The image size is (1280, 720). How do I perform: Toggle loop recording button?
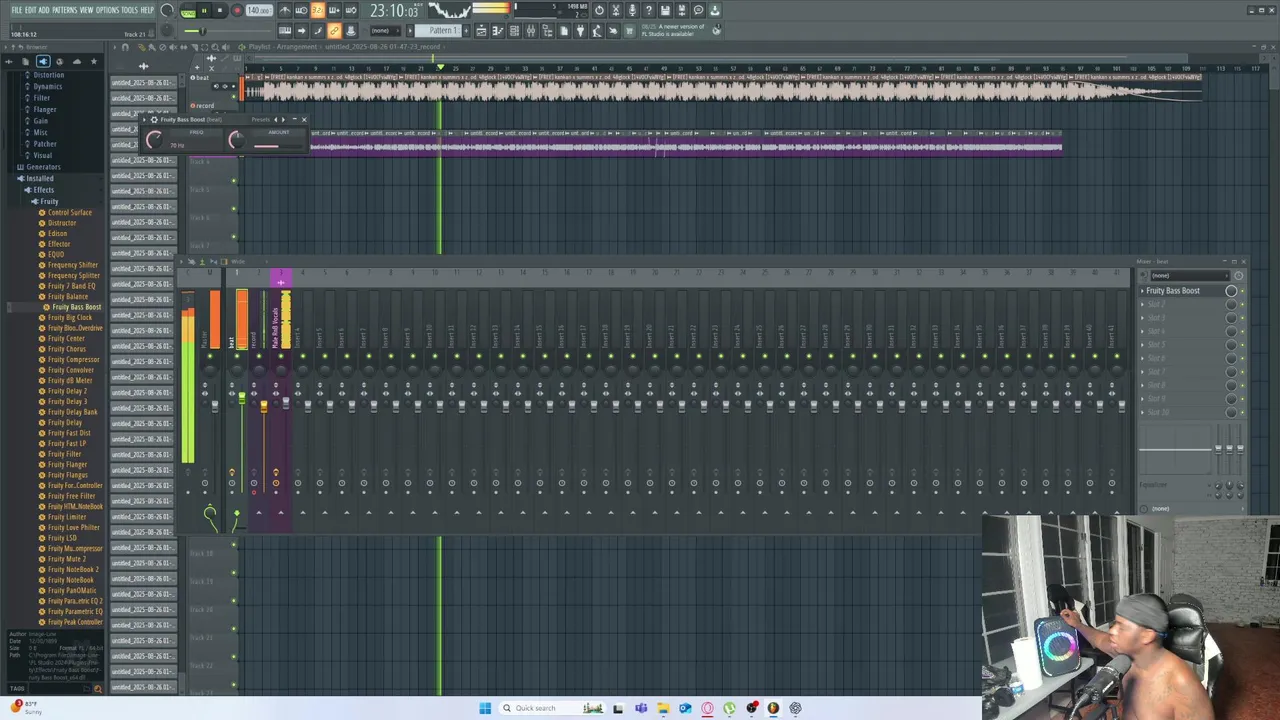tap(350, 10)
